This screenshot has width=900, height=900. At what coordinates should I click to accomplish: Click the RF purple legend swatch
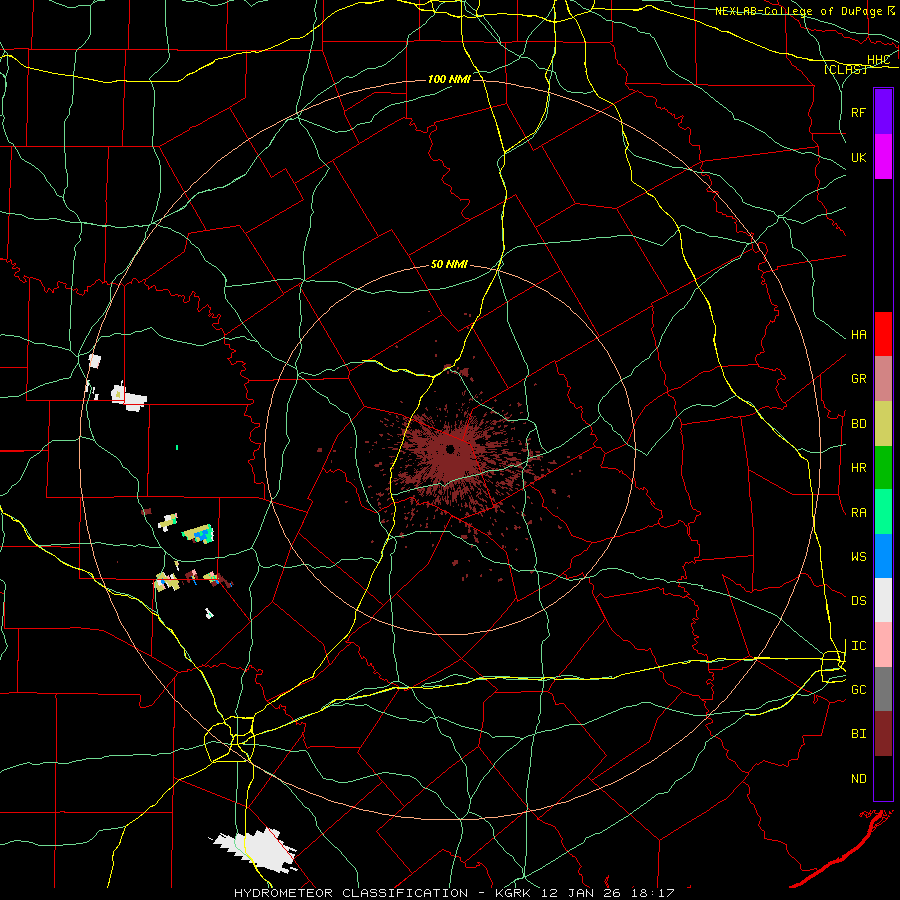[883, 111]
